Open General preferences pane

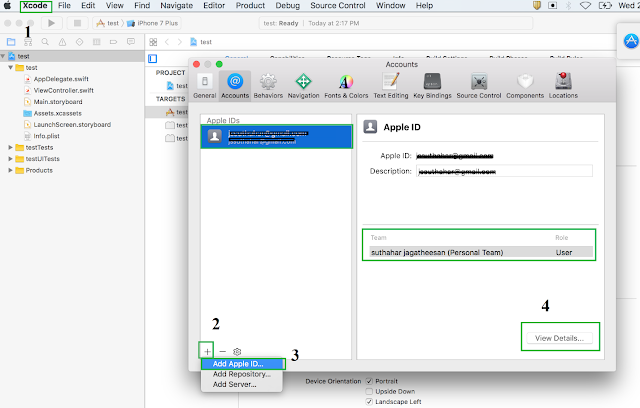pos(204,86)
